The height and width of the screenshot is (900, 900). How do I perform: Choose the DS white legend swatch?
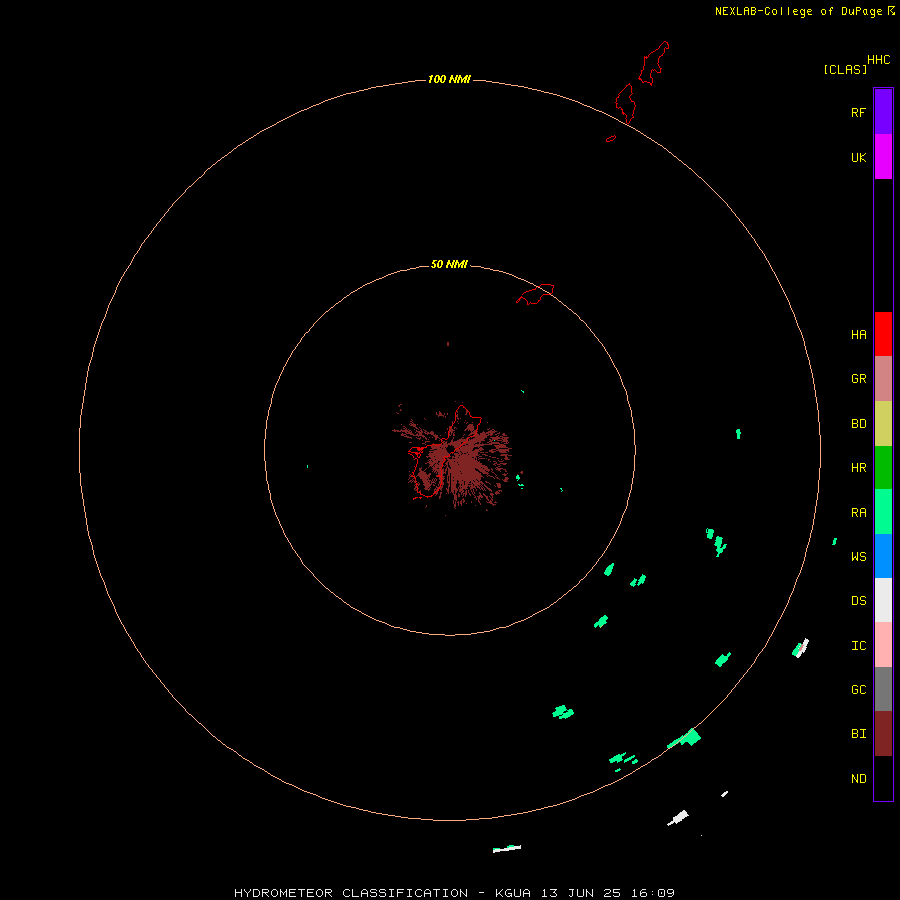[x=883, y=600]
